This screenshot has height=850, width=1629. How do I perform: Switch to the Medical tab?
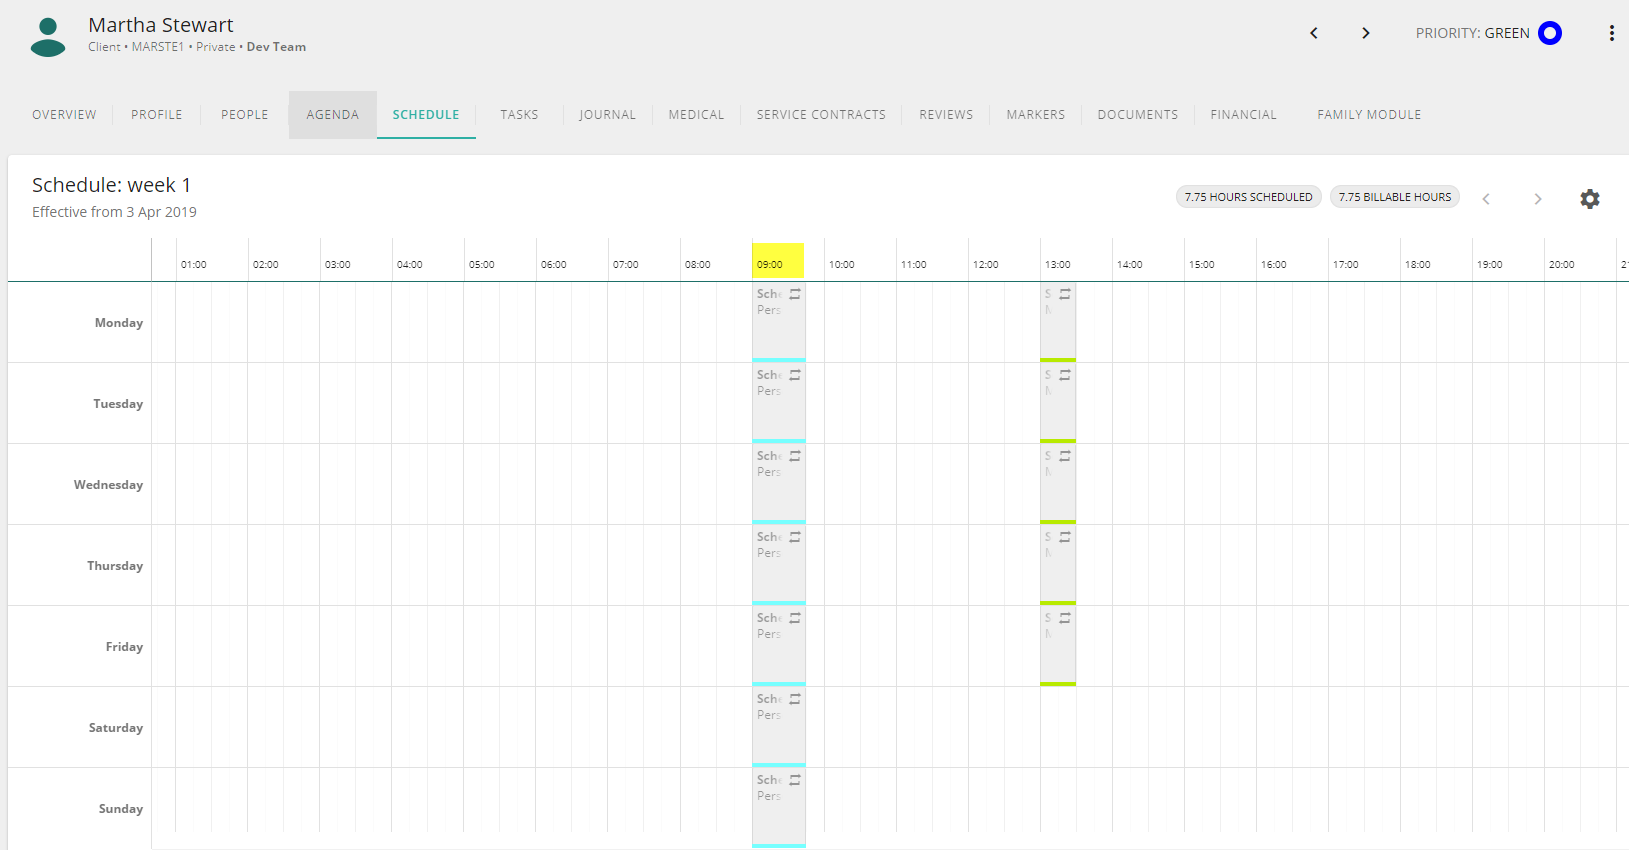pyautogui.click(x=696, y=115)
